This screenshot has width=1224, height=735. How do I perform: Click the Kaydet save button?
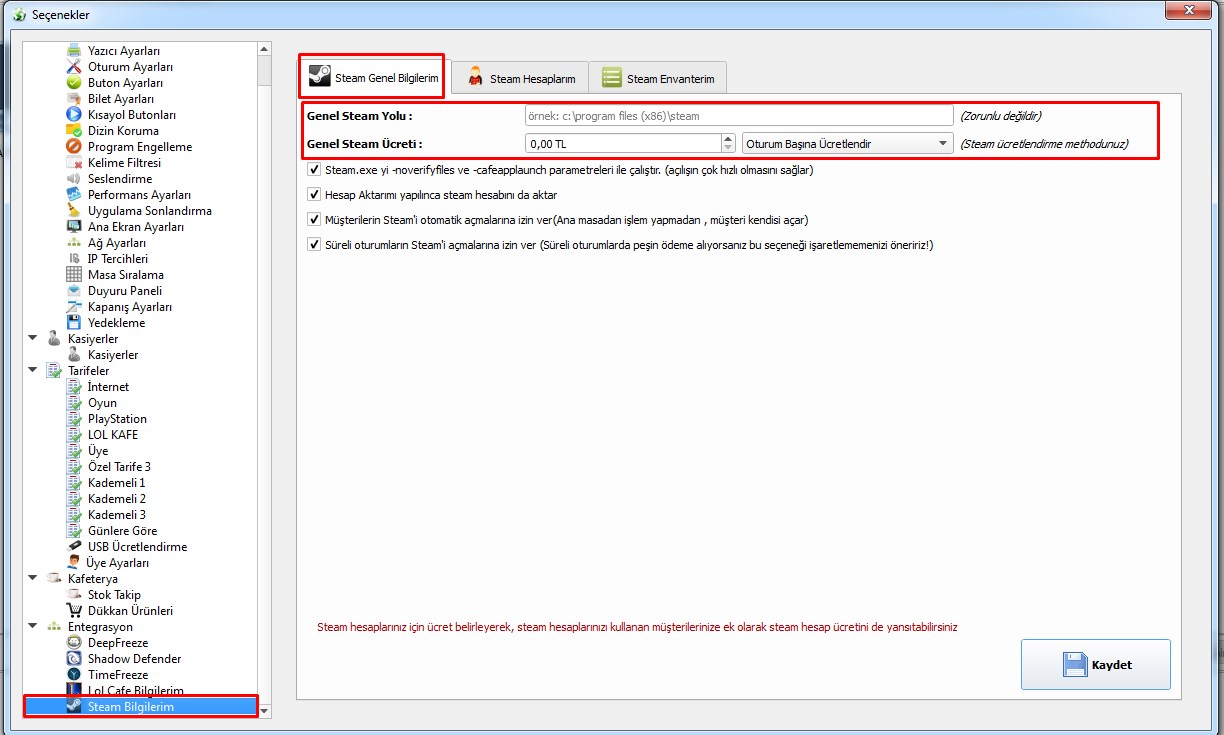click(x=1096, y=664)
